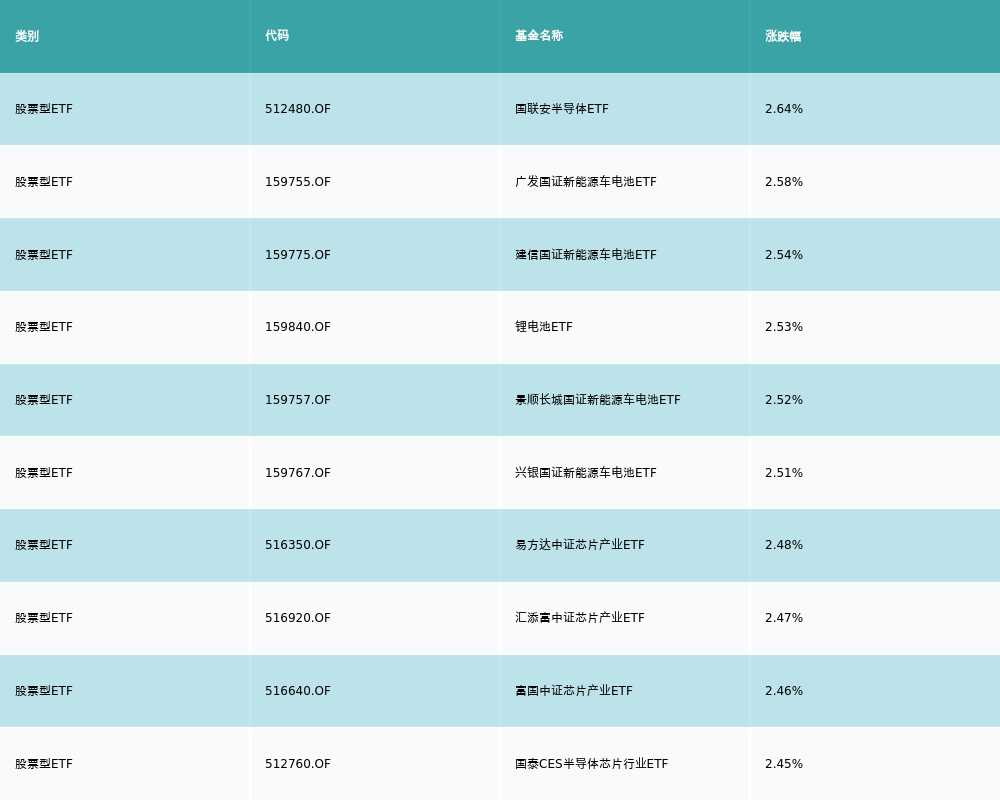Click 建信国证新能源车电池ETF fund name
The height and width of the screenshot is (800, 1000).
coord(586,255)
